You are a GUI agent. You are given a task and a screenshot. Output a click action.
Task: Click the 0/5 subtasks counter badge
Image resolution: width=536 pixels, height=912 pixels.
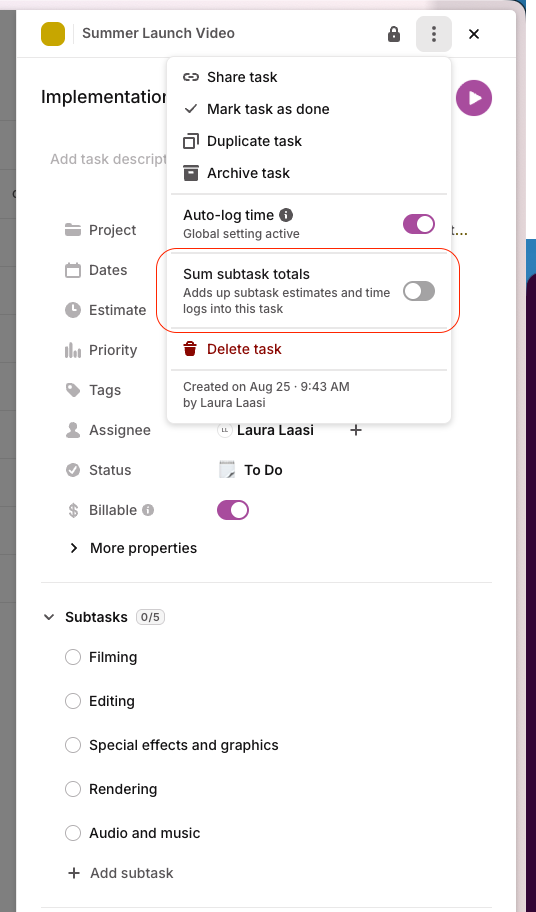[151, 617]
